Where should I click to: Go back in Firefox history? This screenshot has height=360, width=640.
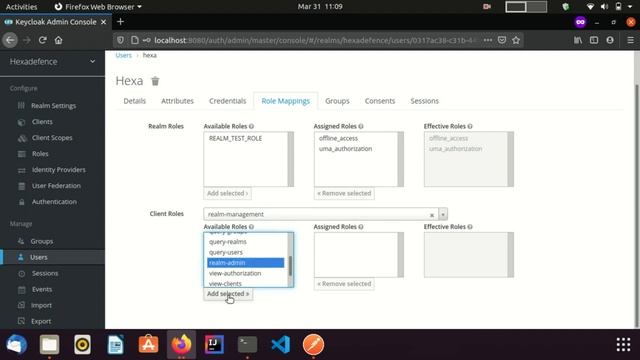pos(10,40)
